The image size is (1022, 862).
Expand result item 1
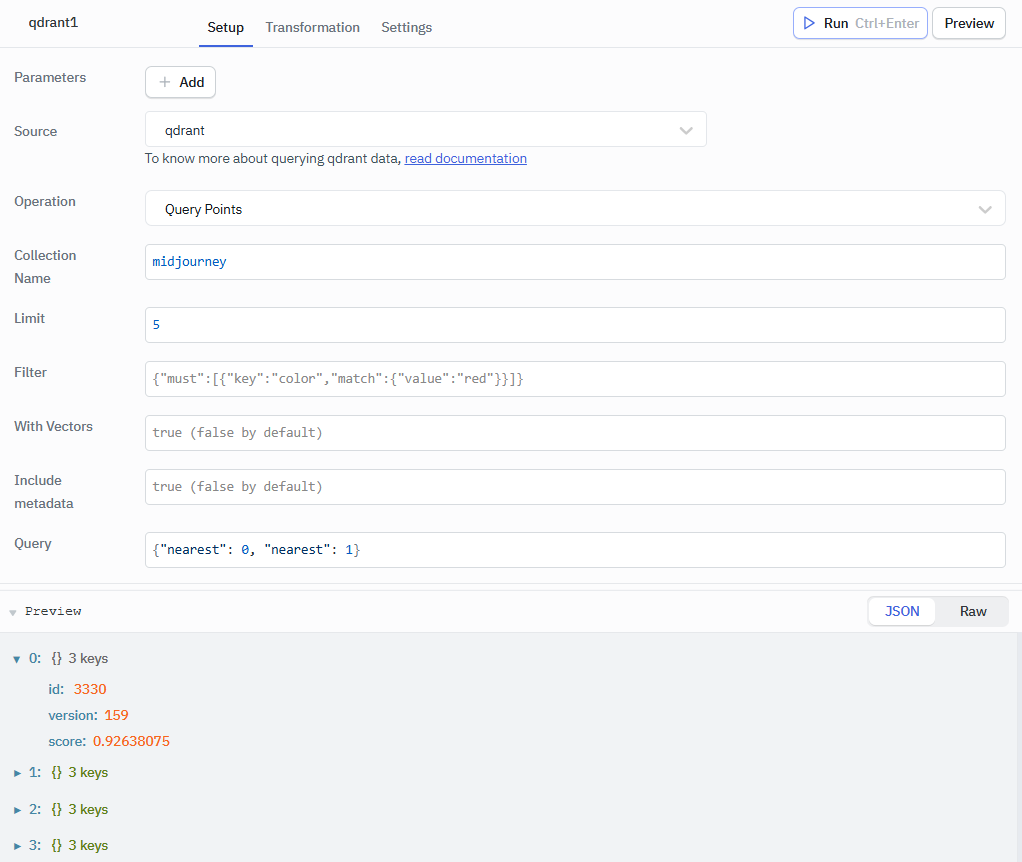click(x=17, y=773)
